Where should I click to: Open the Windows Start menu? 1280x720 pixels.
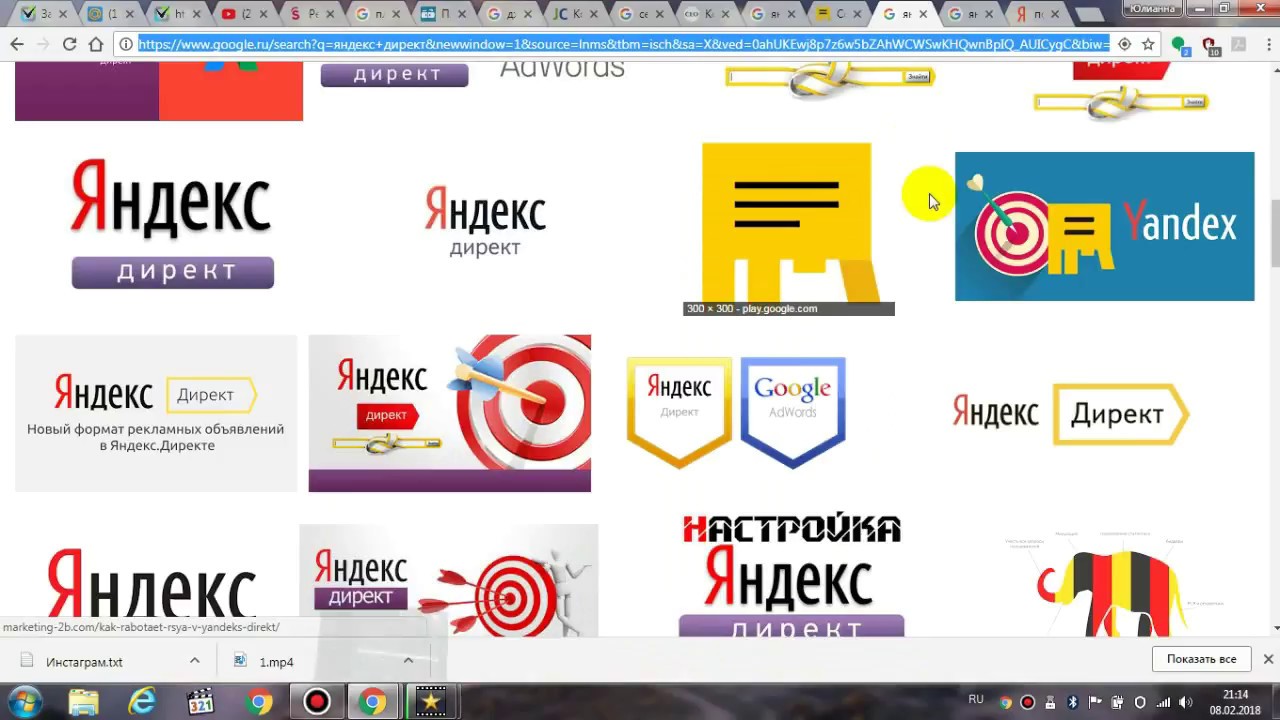click(24, 702)
